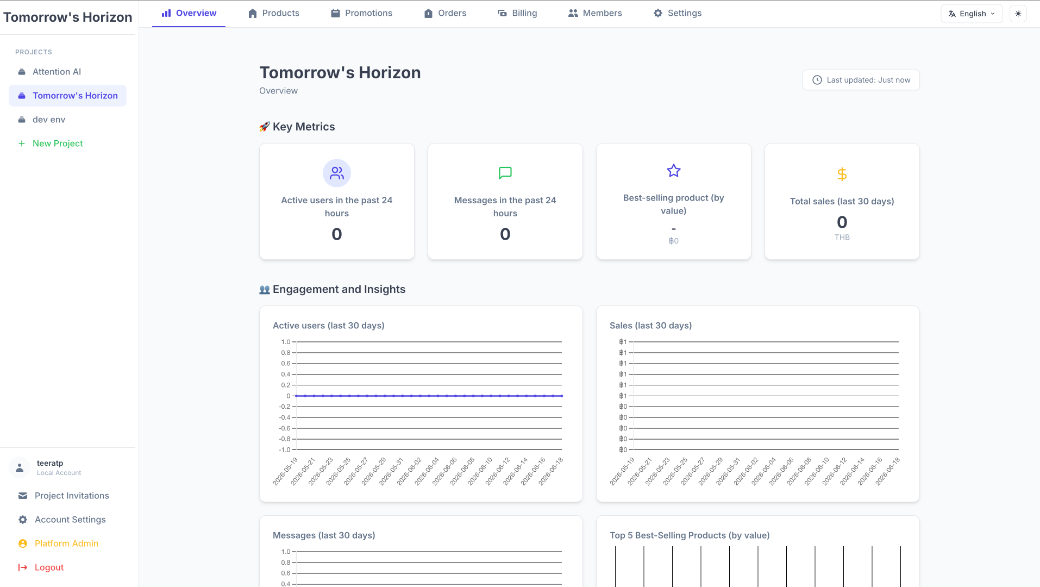Open the Orders tab
This screenshot has height=587, width=1040.
tap(445, 13)
